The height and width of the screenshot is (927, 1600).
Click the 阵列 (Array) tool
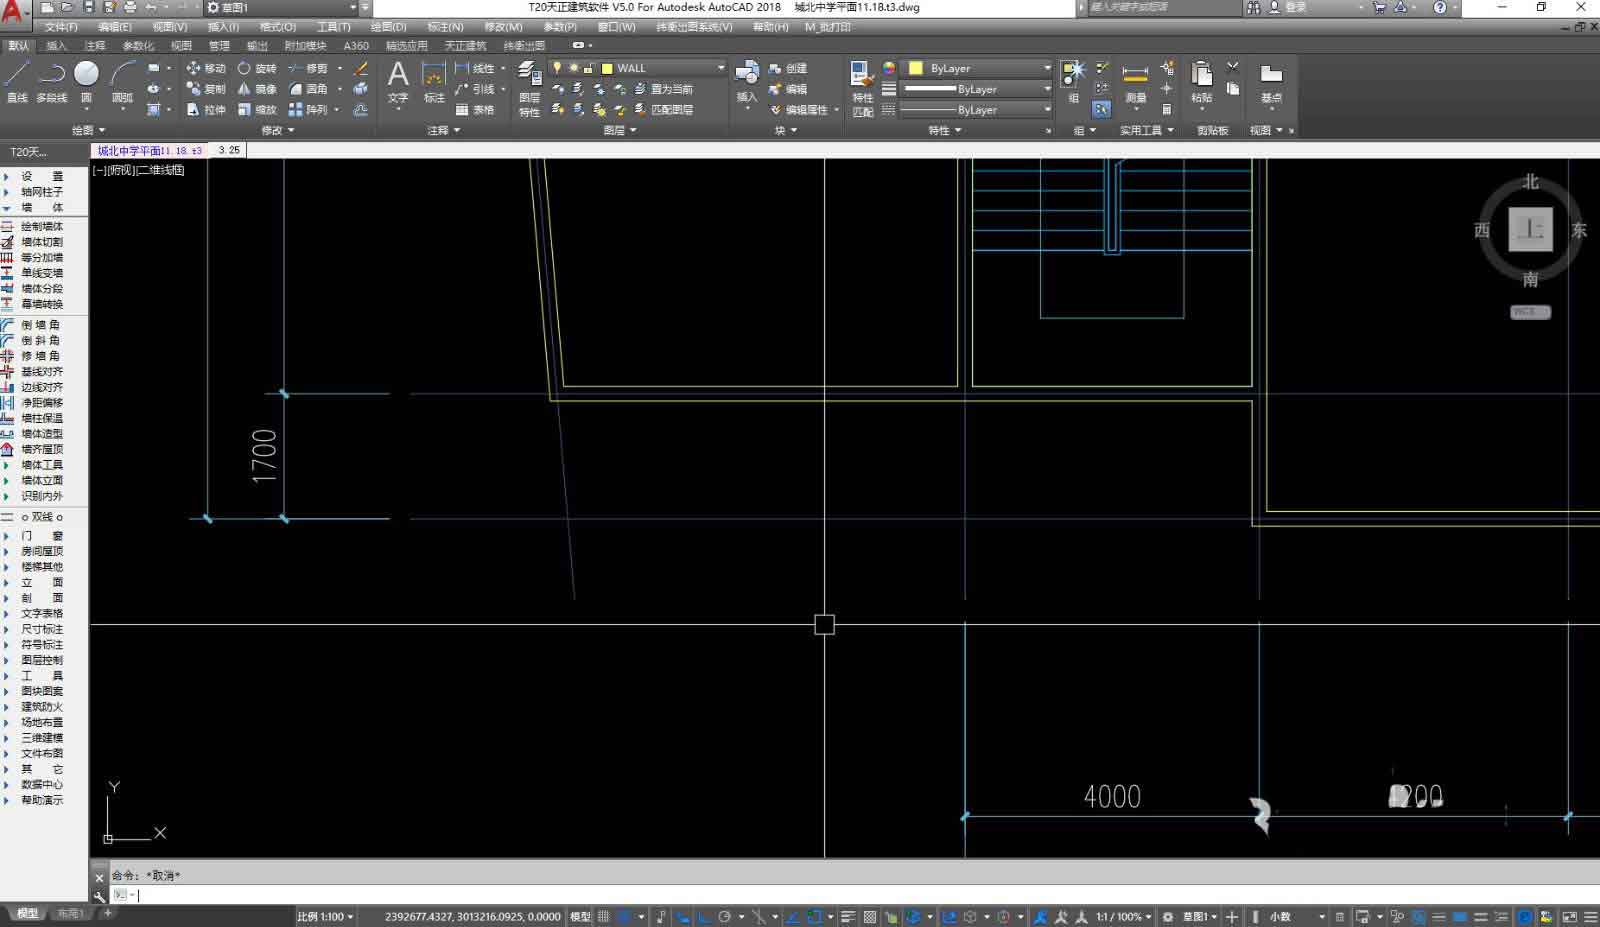pos(308,110)
